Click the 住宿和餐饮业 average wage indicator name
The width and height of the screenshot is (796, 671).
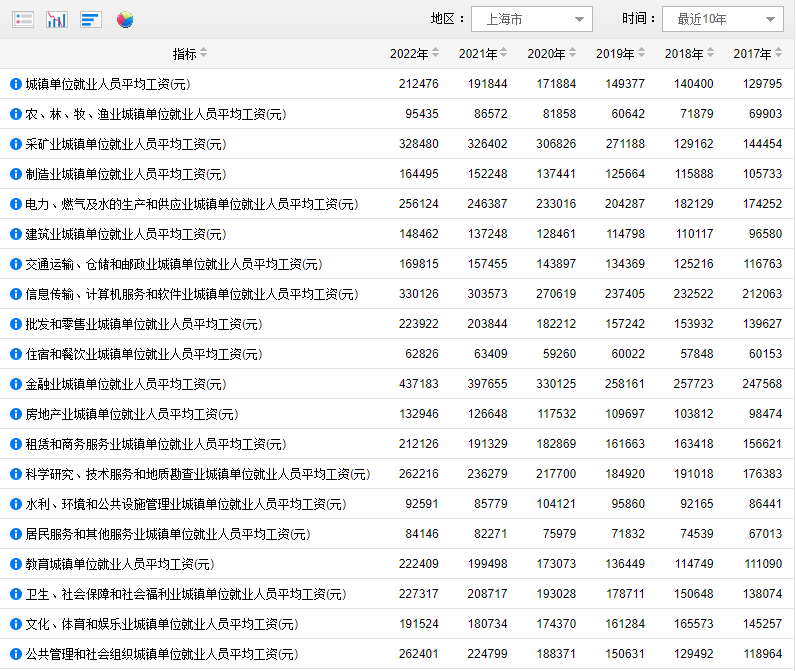(143, 354)
